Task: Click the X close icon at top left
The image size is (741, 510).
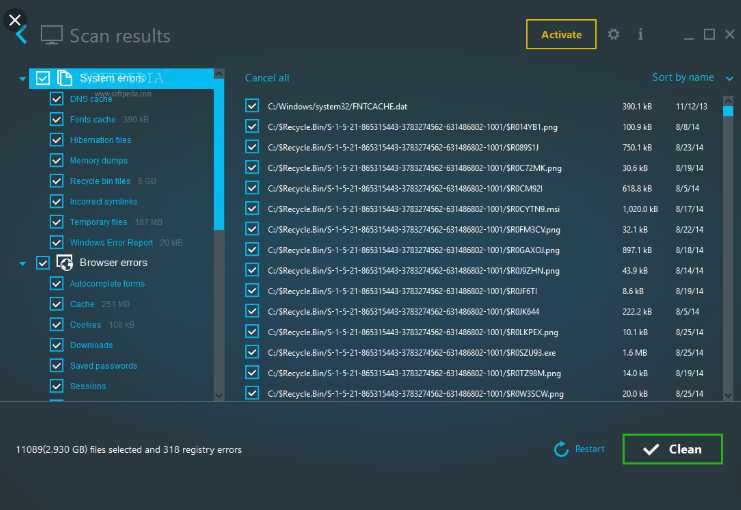Action: [x=13, y=18]
